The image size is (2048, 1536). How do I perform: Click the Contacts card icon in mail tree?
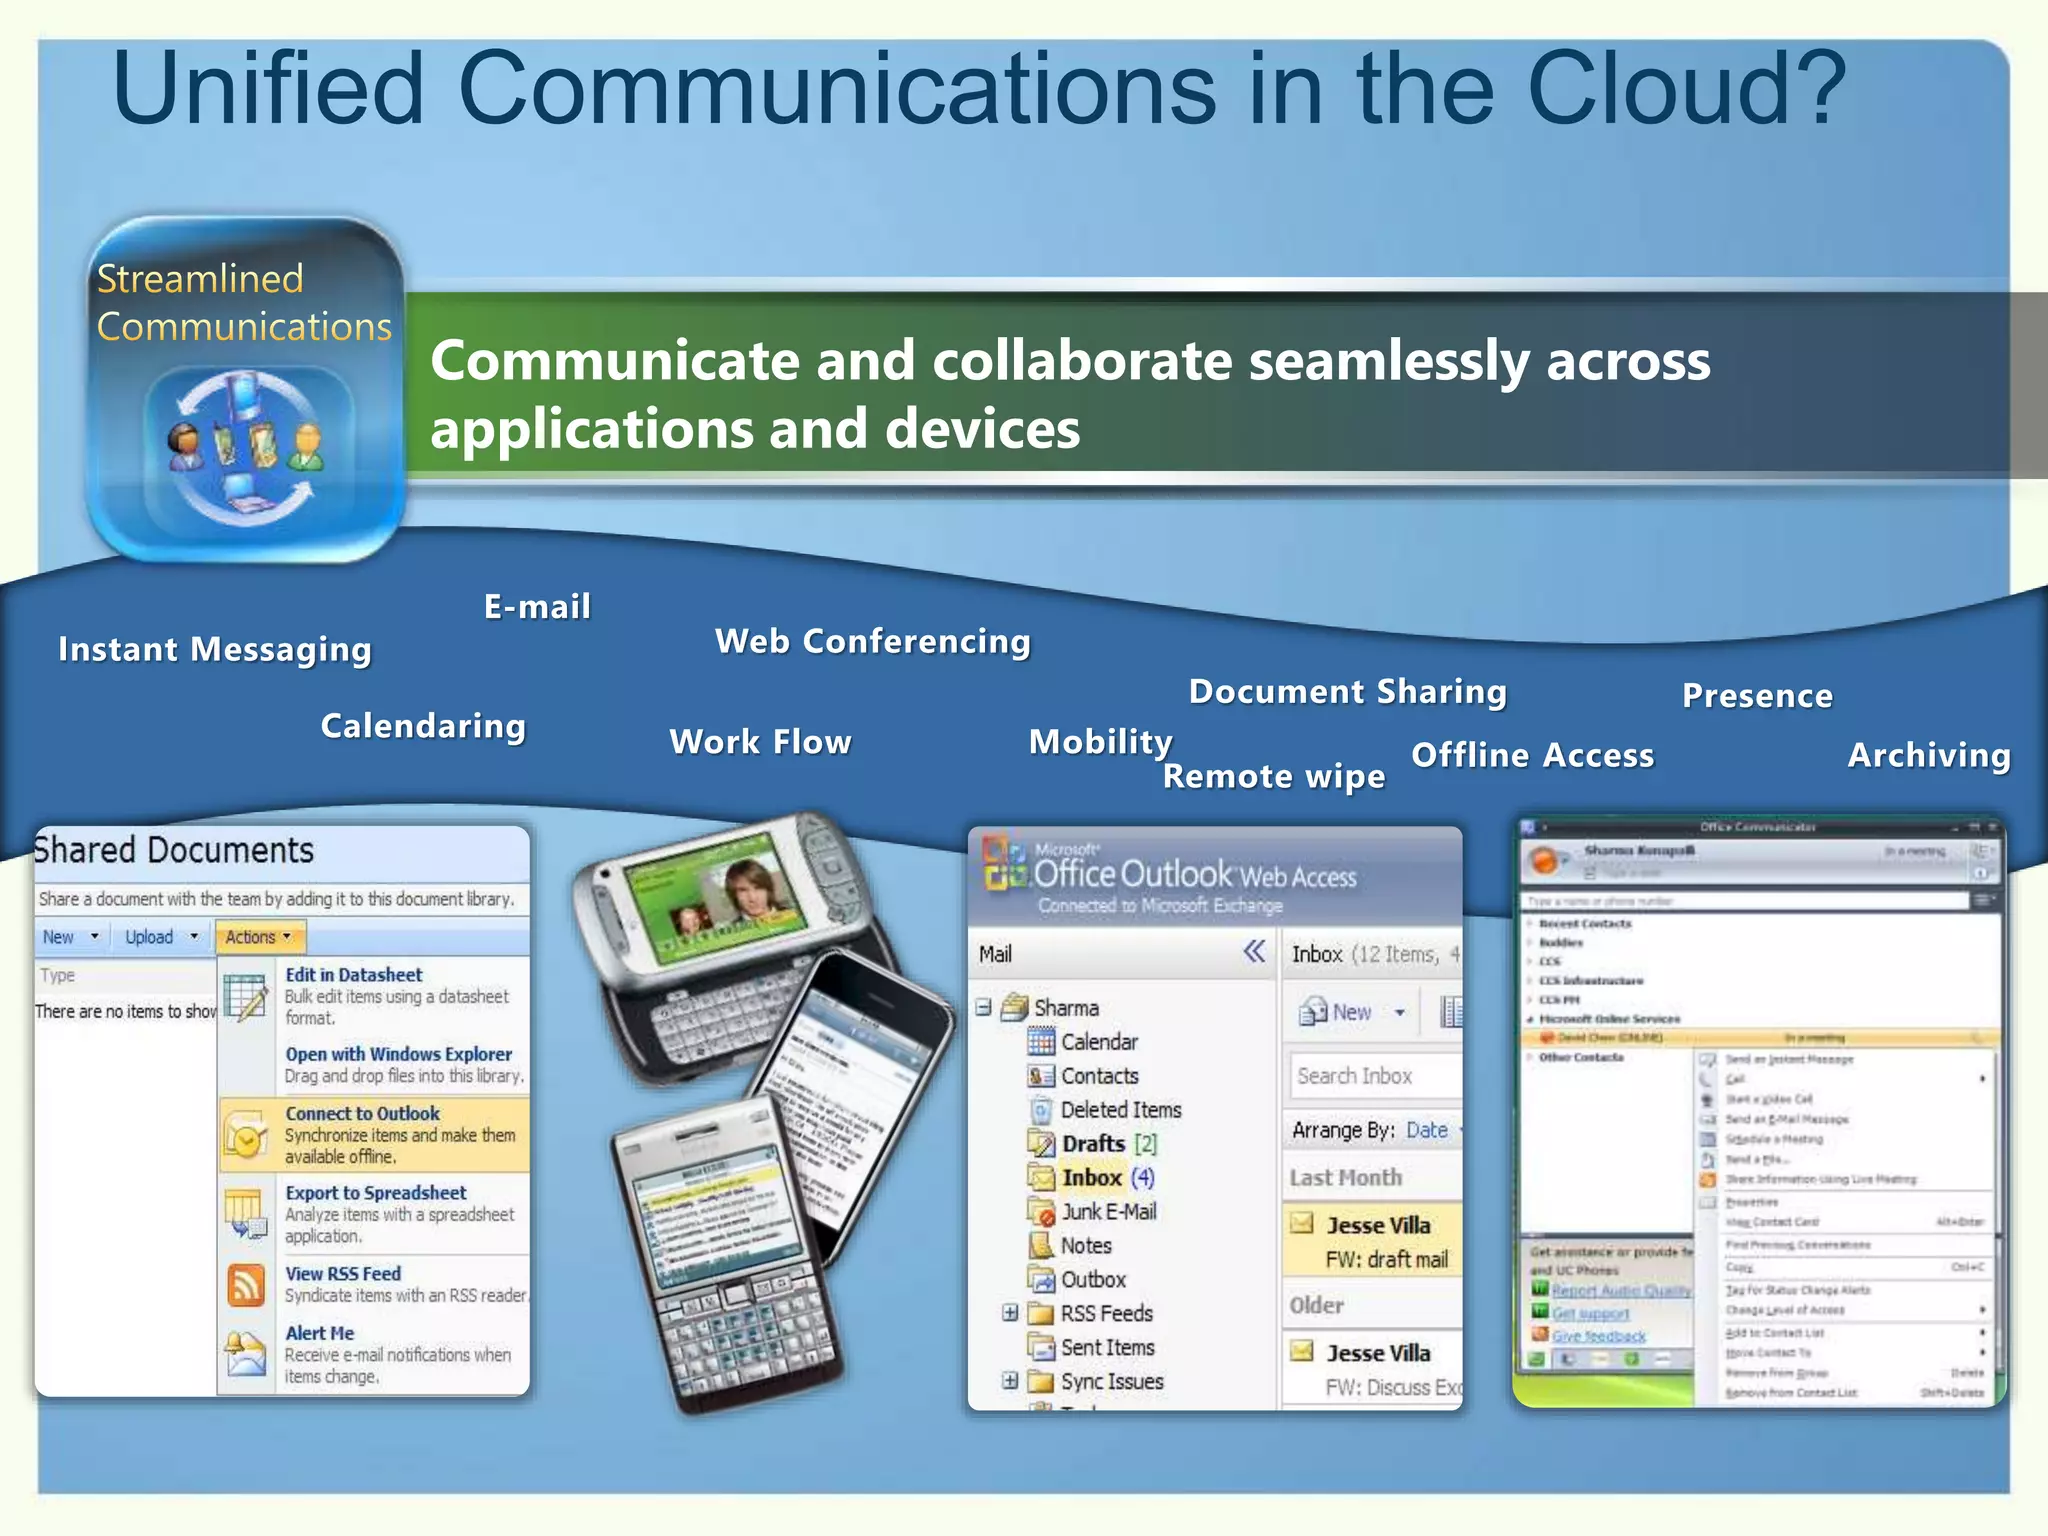click(1041, 1076)
